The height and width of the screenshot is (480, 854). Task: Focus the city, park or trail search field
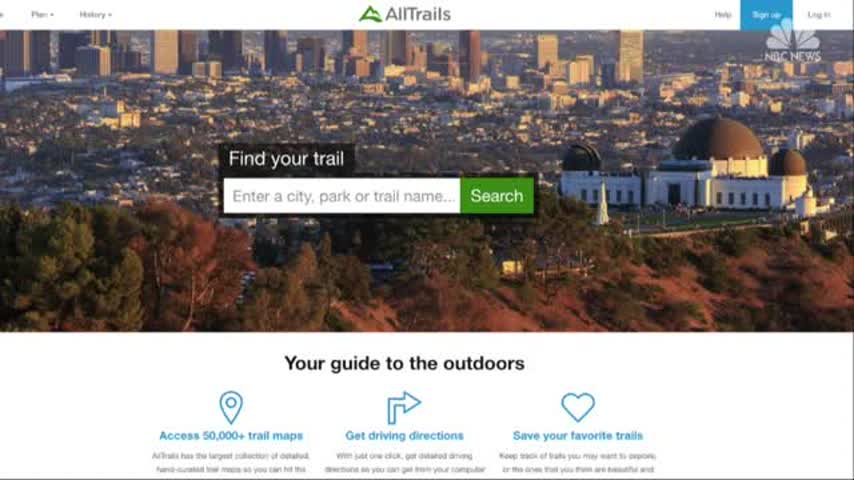click(x=342, y=196)
